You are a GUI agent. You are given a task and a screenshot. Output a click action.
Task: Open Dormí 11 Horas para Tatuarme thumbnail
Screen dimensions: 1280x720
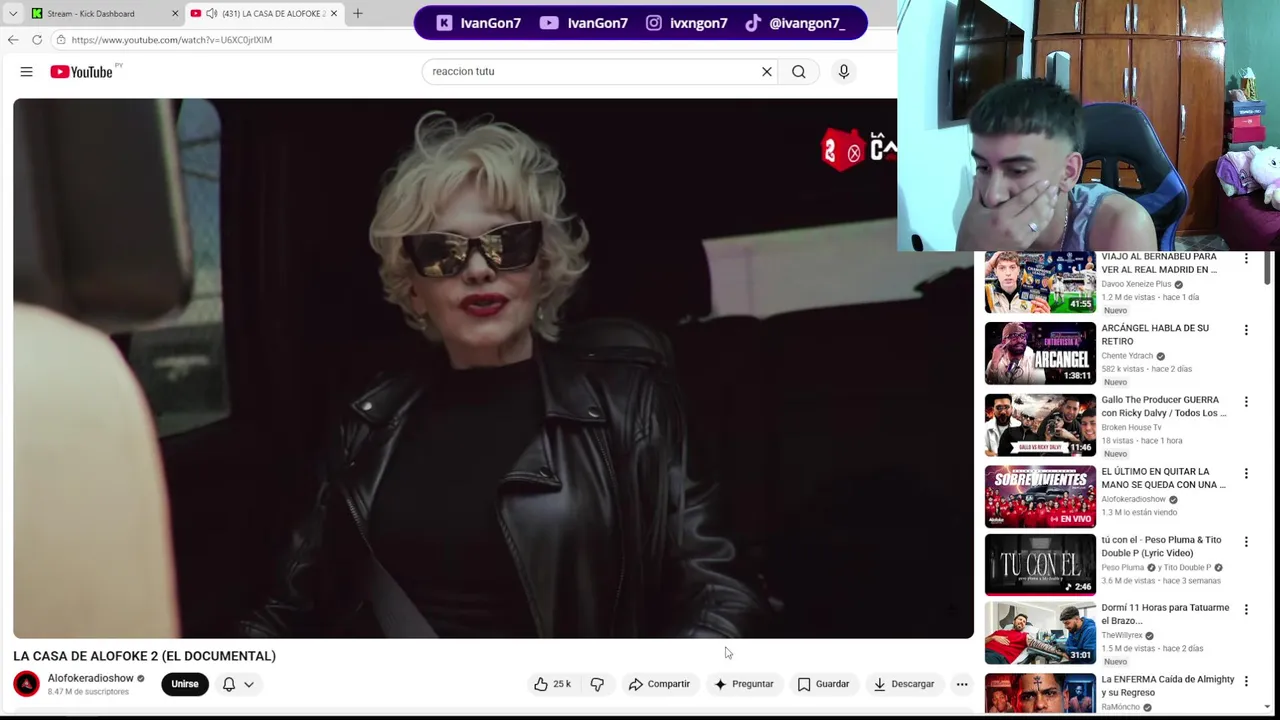pos(1040,633)
